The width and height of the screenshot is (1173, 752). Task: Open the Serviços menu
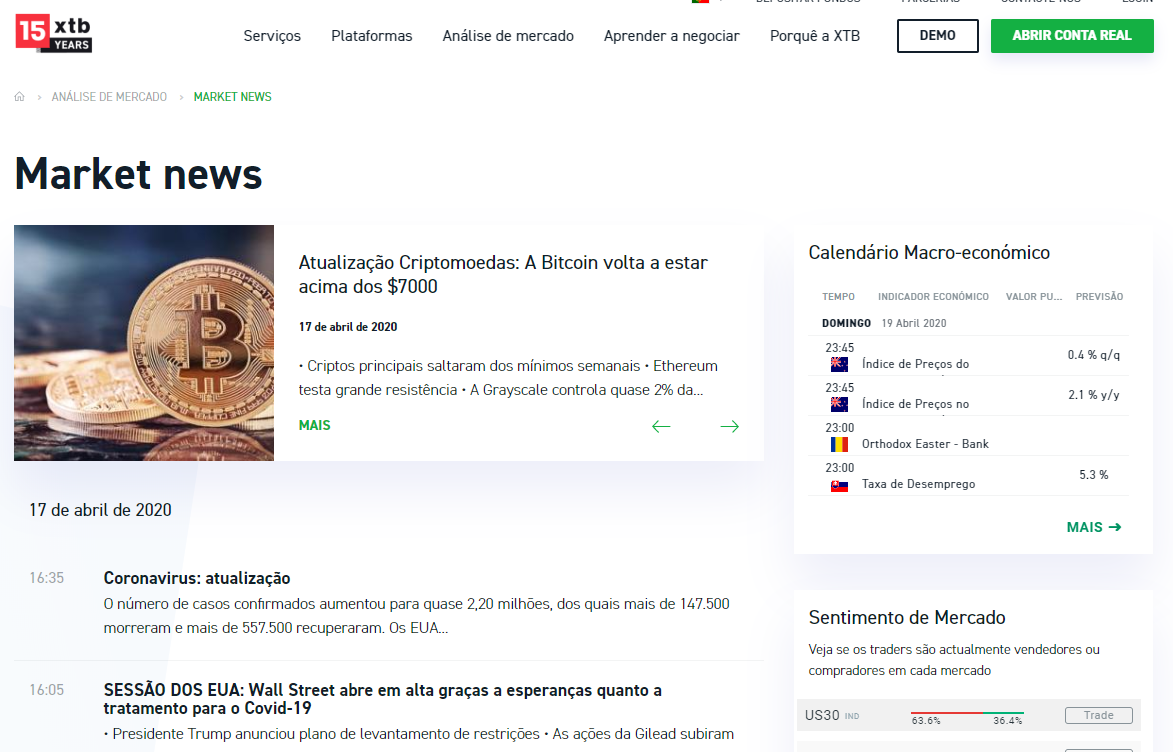click(272, 36)
